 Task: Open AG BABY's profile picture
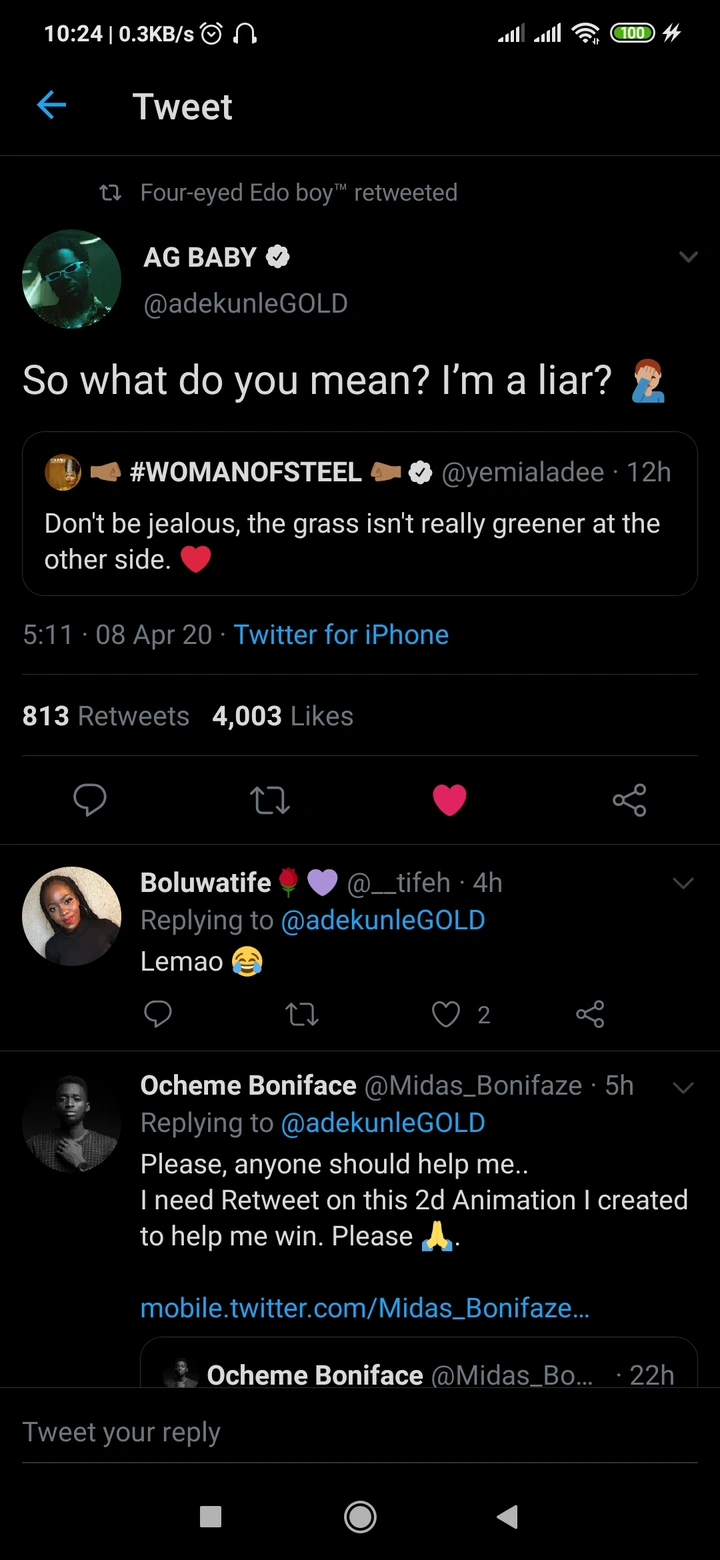point(72,279)
